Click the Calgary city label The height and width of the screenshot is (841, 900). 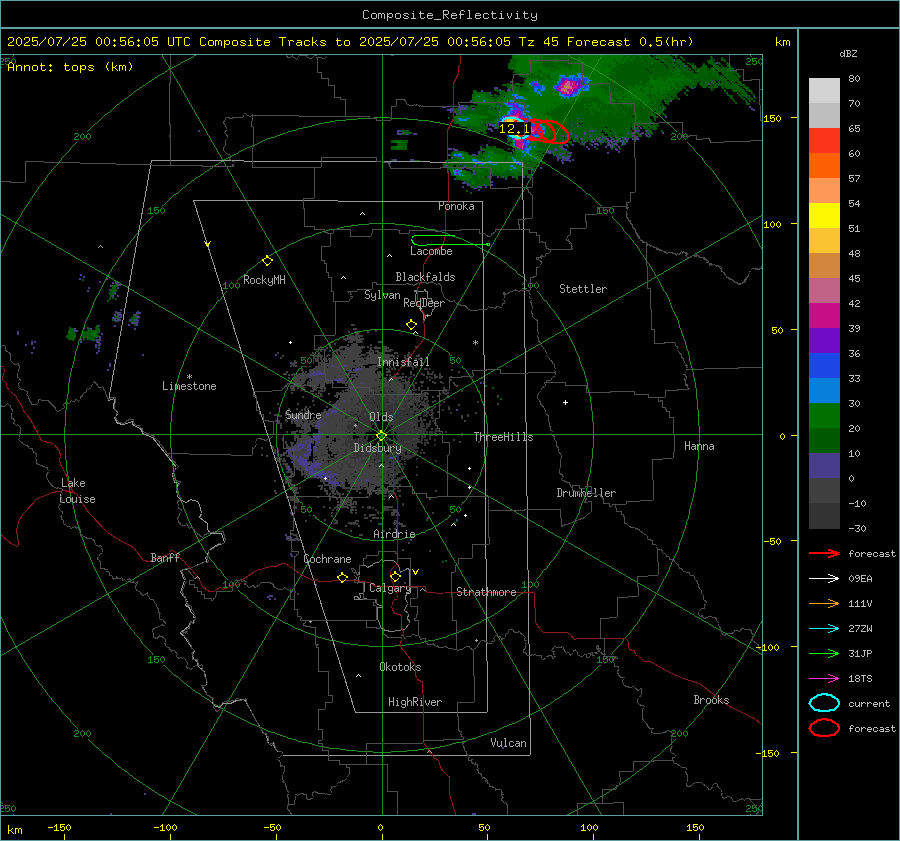(390, 588)
